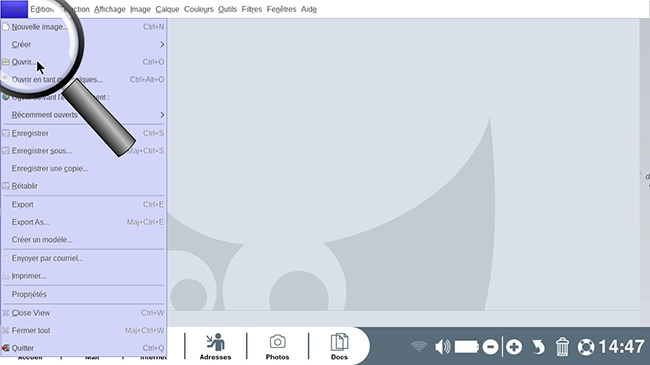Select the Propriétés entry
The image size is (650, 365).
point(84,294)
